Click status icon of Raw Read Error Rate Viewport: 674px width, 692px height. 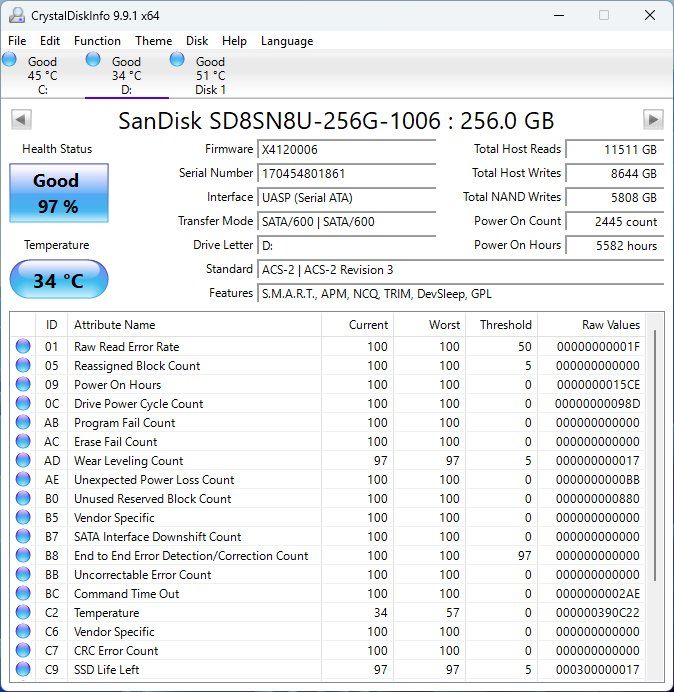pos(23,346)
